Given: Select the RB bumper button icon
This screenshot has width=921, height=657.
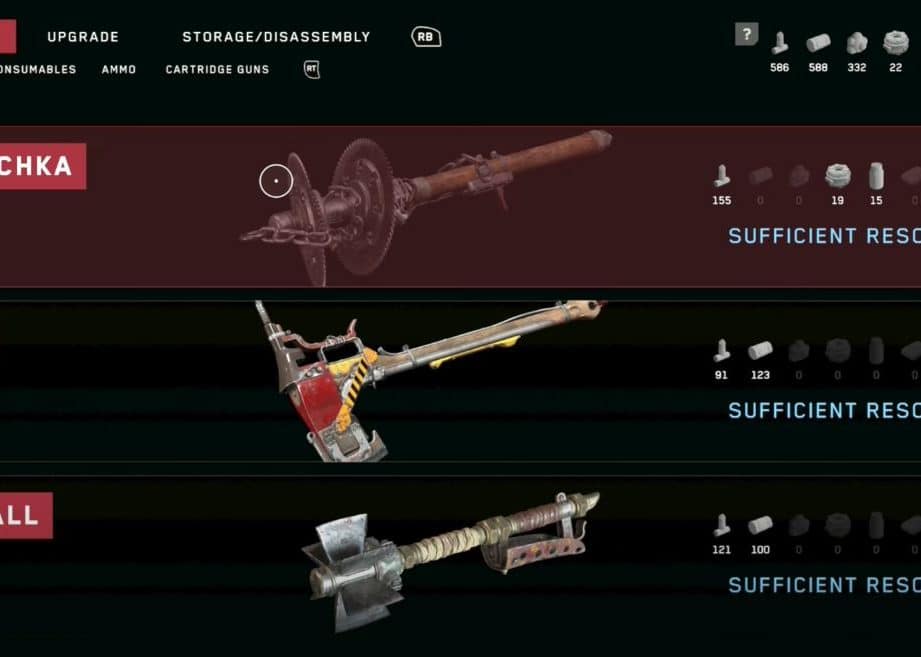Looking at the screenshot, I should click(x=426, y=37).
